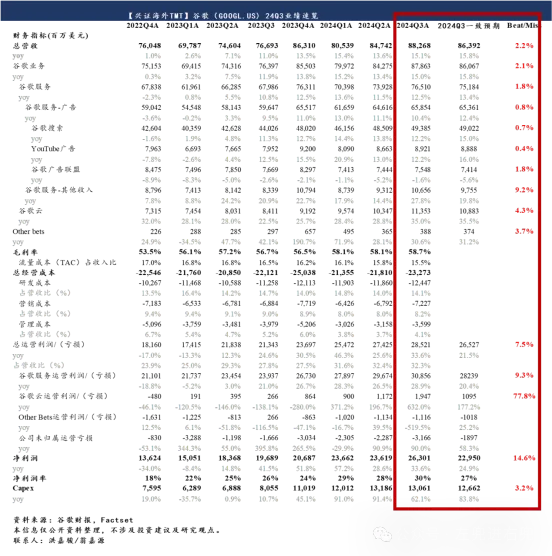Click the 2023Q2A column header
Image resolution: width=552 pixels, height=556 pixels.
[x=222, y=26]
